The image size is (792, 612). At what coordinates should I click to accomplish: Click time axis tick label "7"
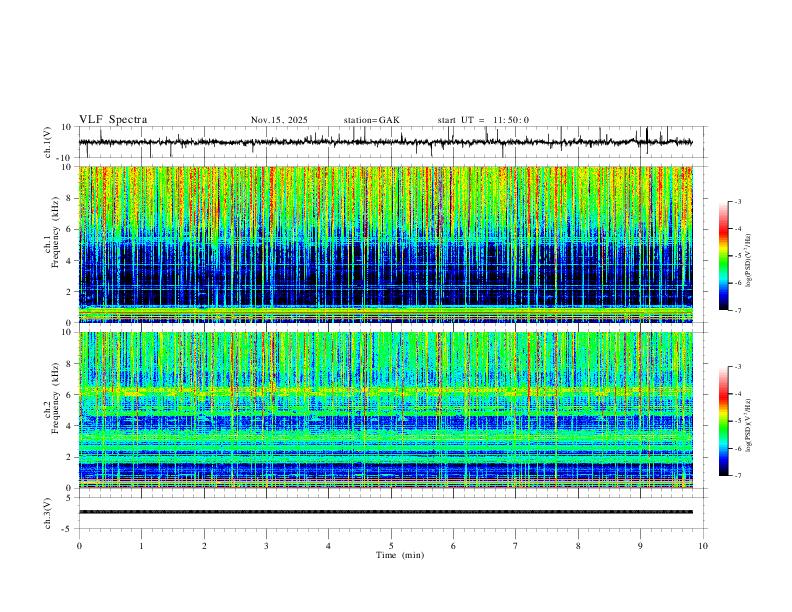click(516, 546)
